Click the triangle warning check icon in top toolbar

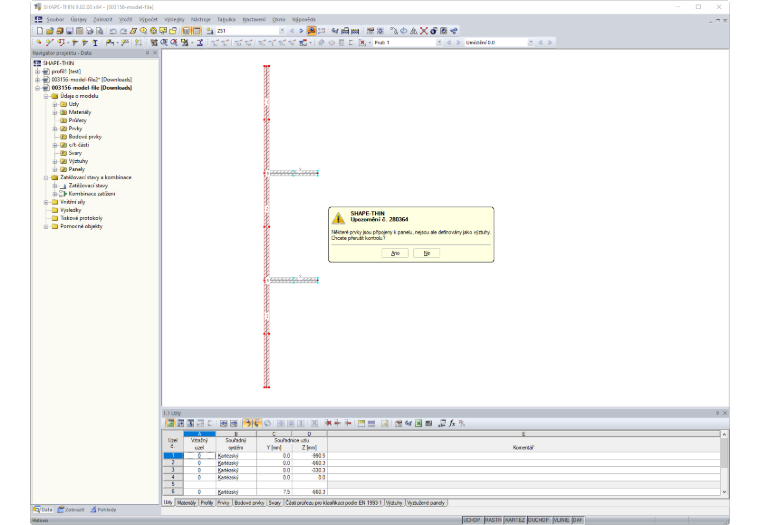pos(413,31)
